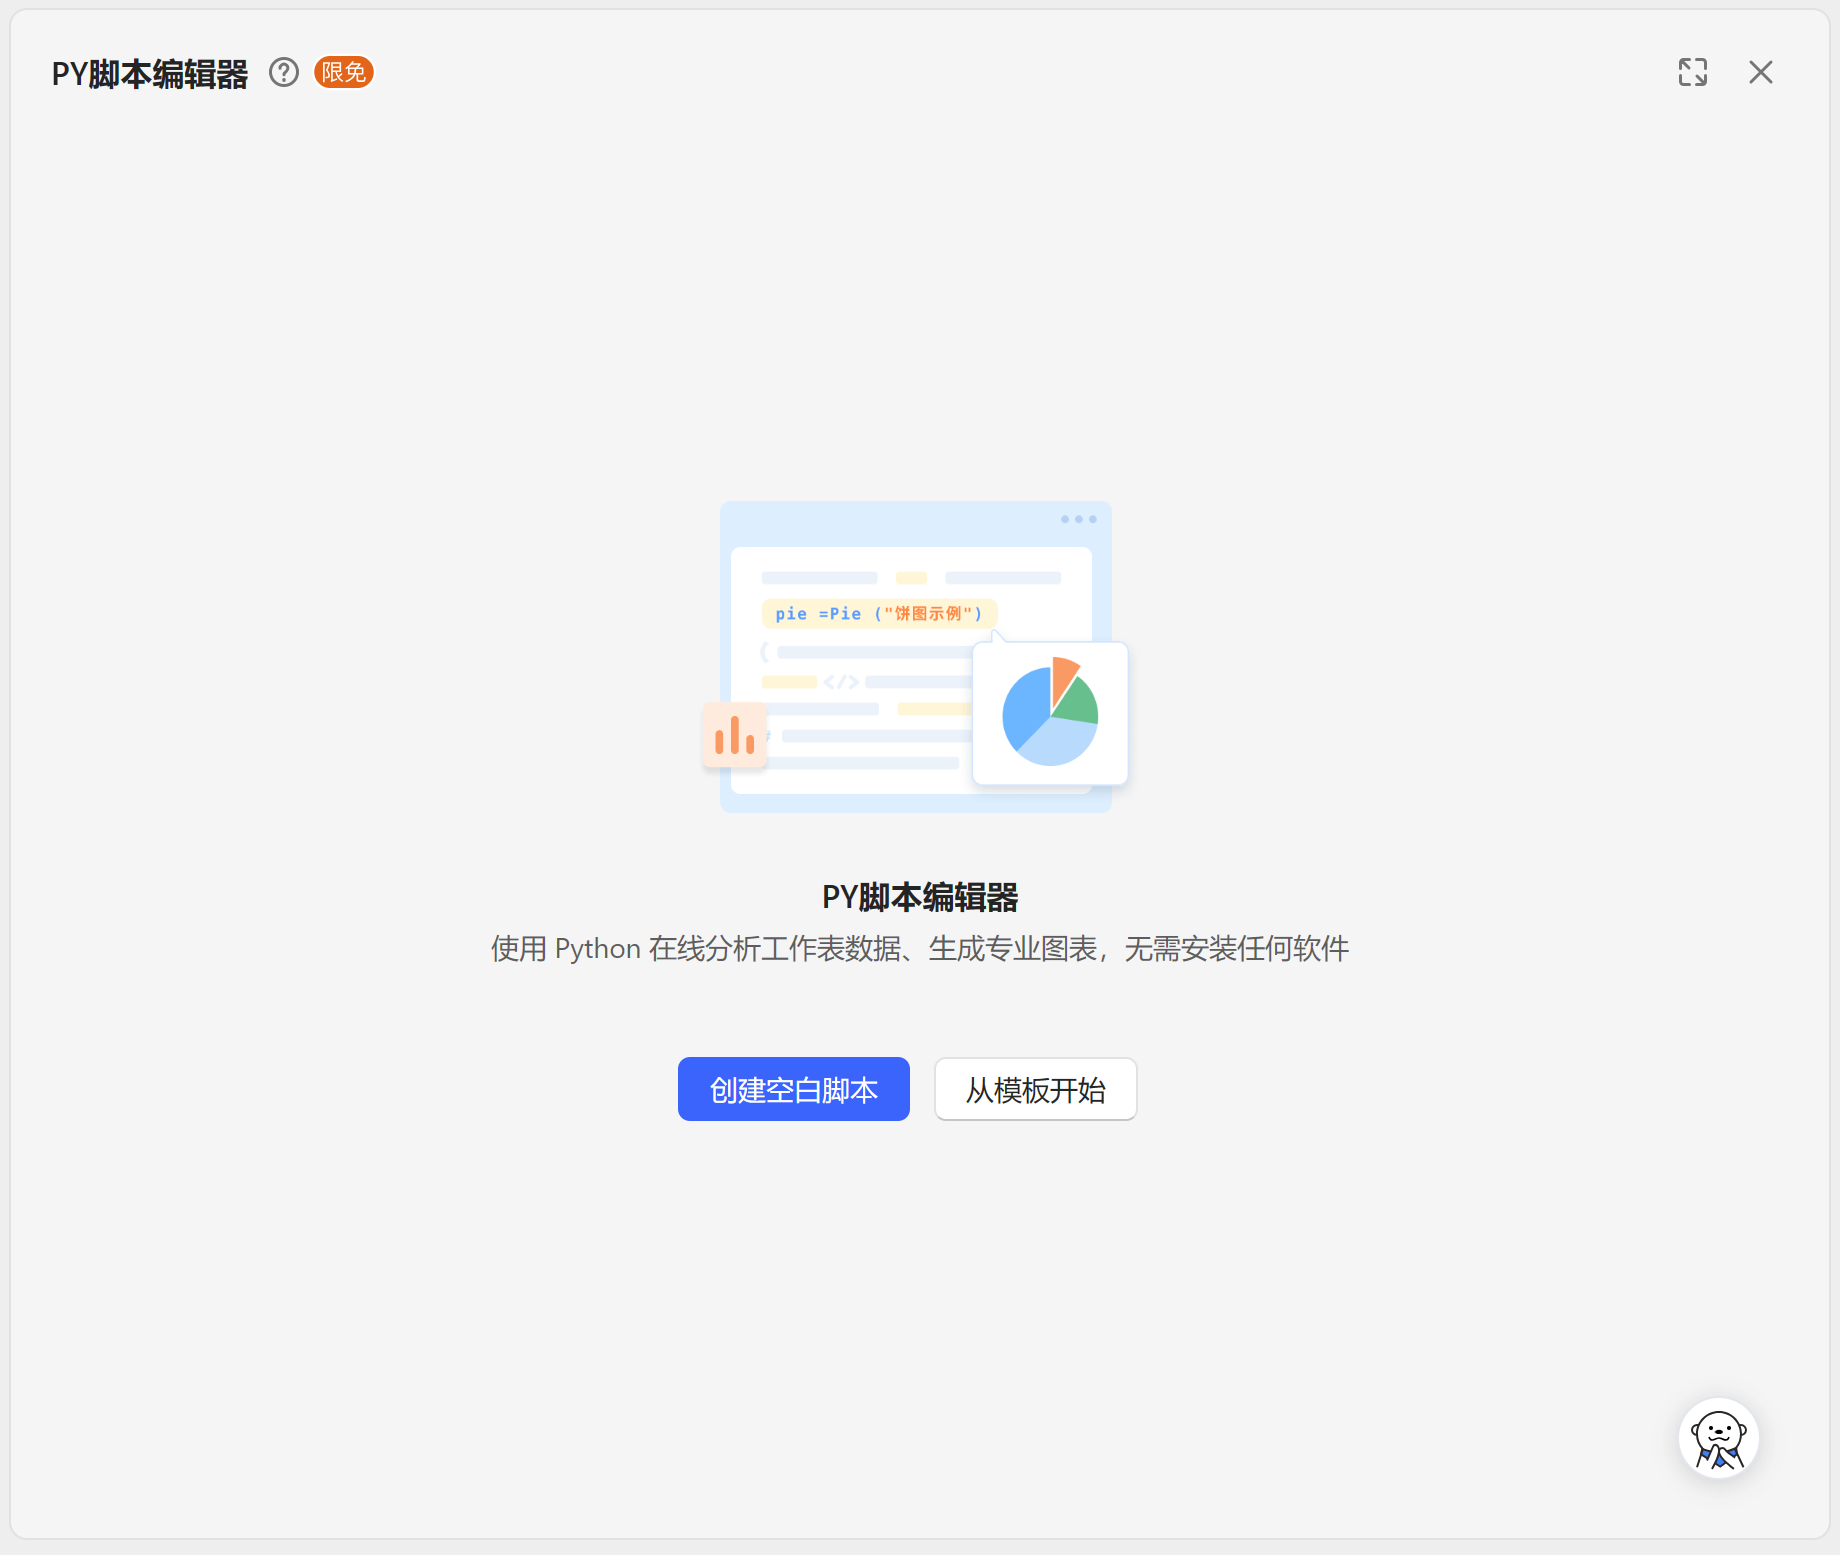Click the orange 限免 badge
Viewport: 1840px width, 1555px height.
tap(343, 72)
